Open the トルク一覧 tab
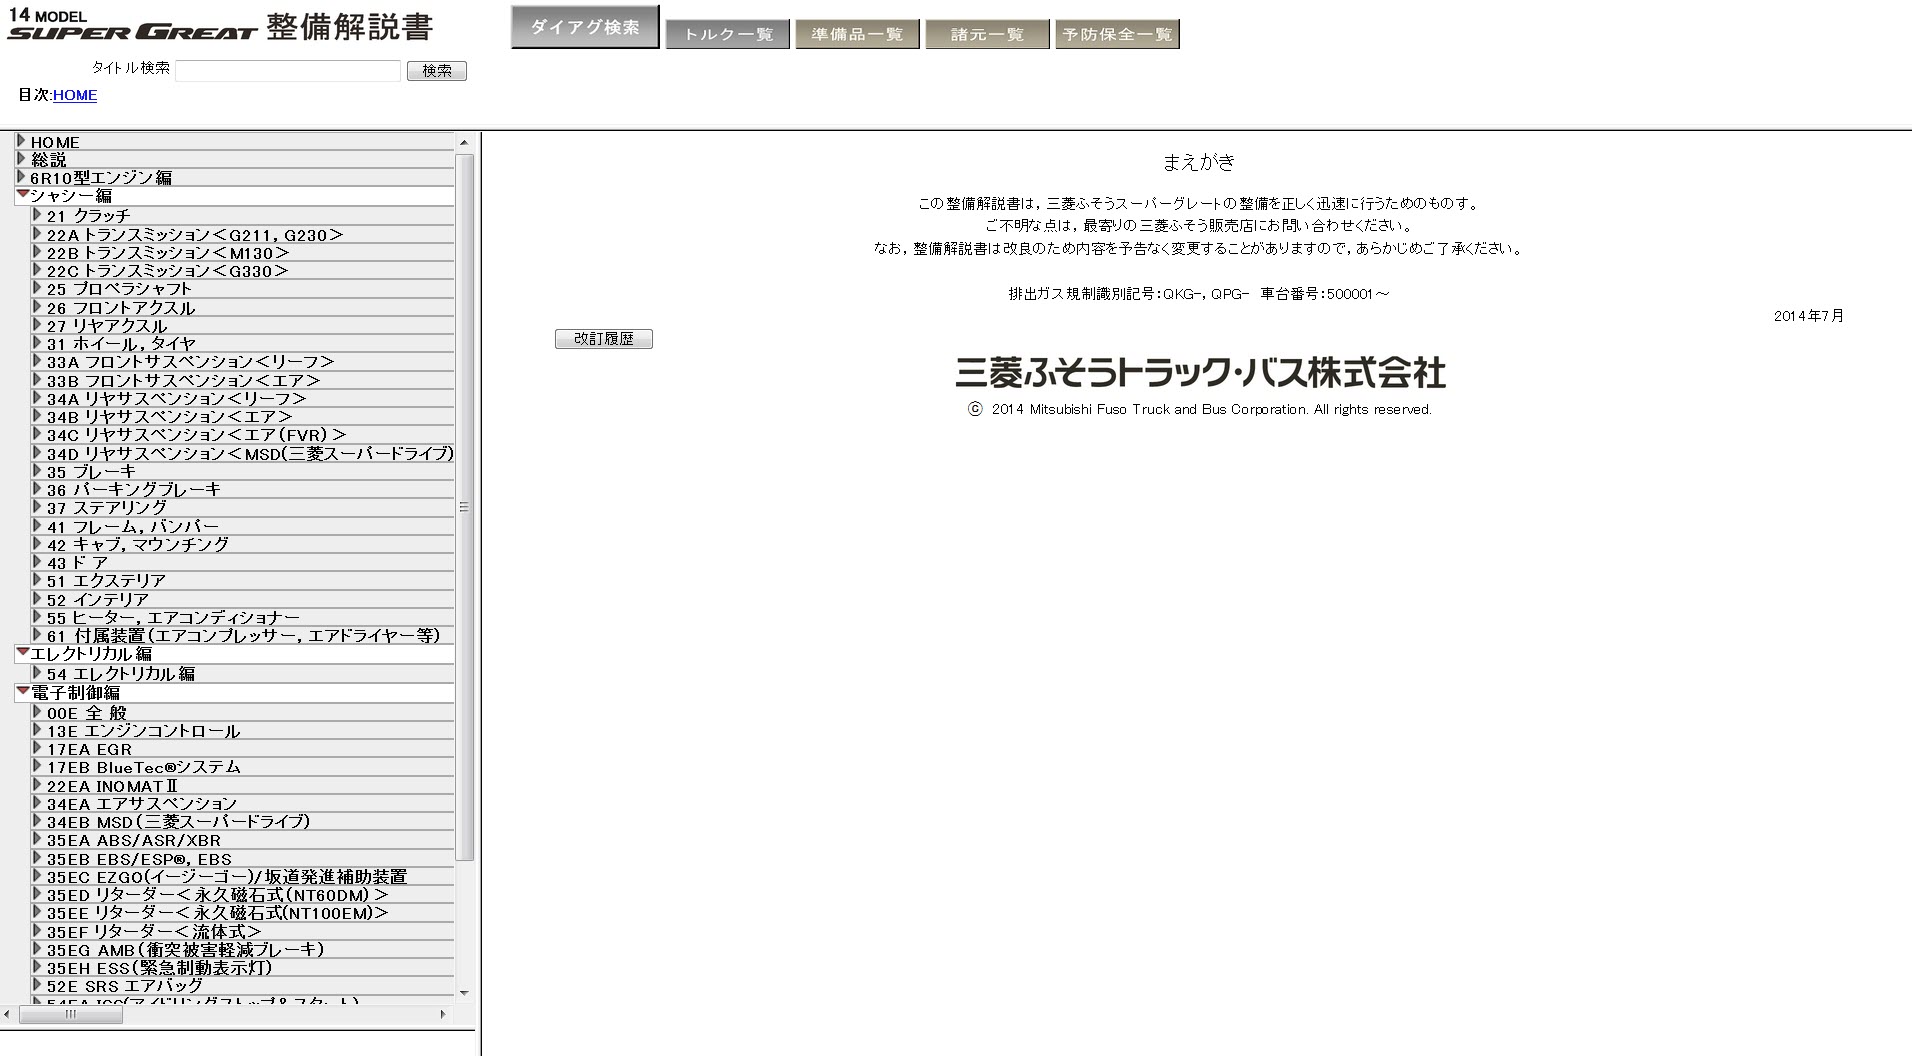 coord(727,34)
